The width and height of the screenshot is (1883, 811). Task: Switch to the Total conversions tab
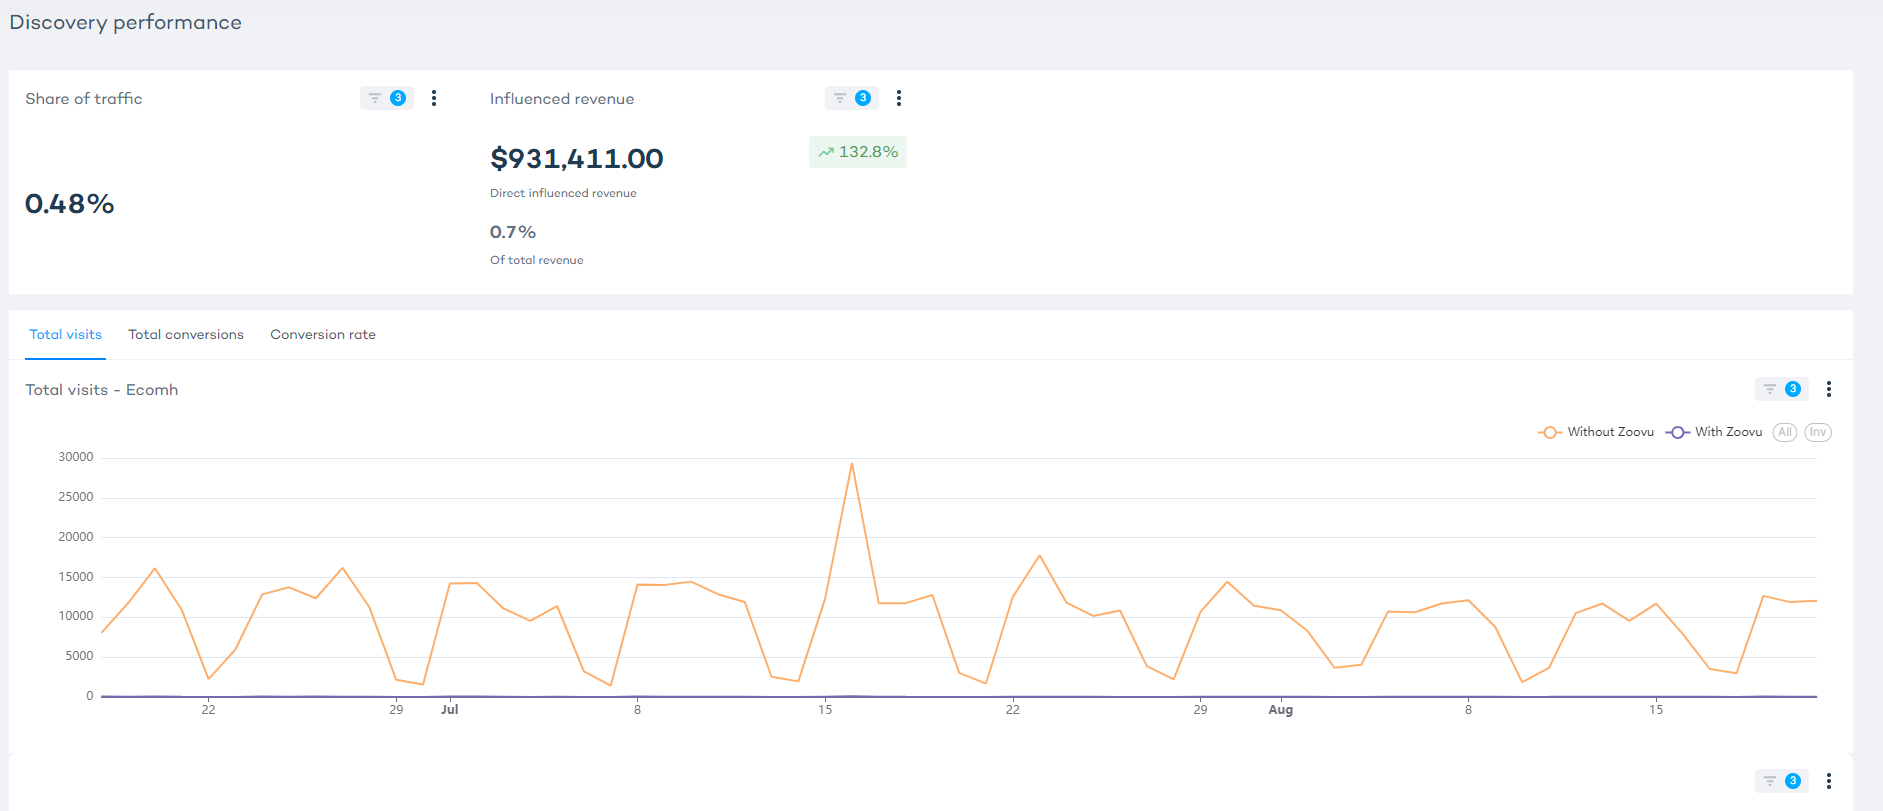(186, 335)
